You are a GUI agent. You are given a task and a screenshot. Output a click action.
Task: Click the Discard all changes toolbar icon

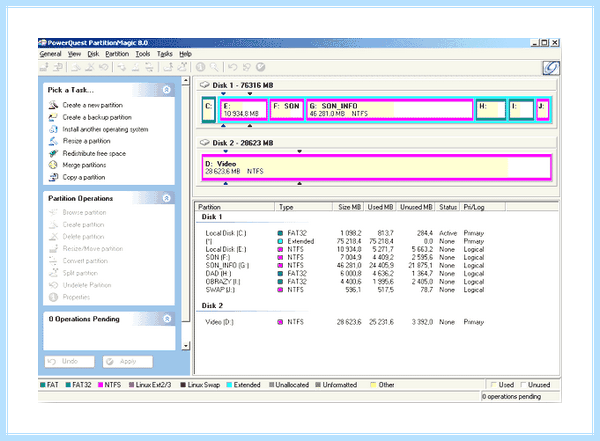pyautogui.click(x=246, y=67)
